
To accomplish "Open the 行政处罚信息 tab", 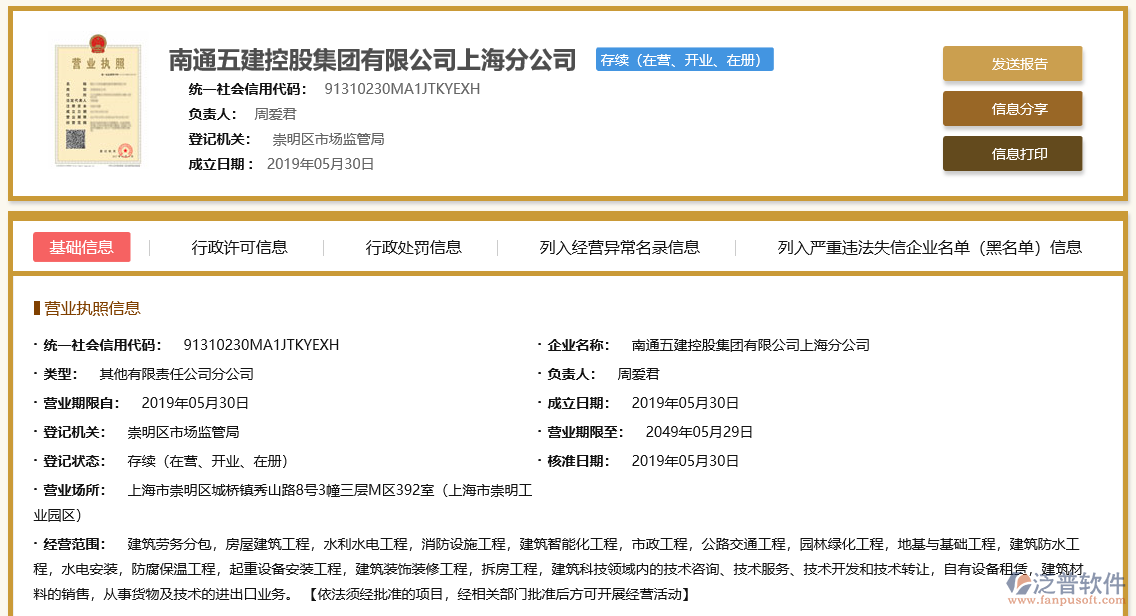I will [413, 248].
